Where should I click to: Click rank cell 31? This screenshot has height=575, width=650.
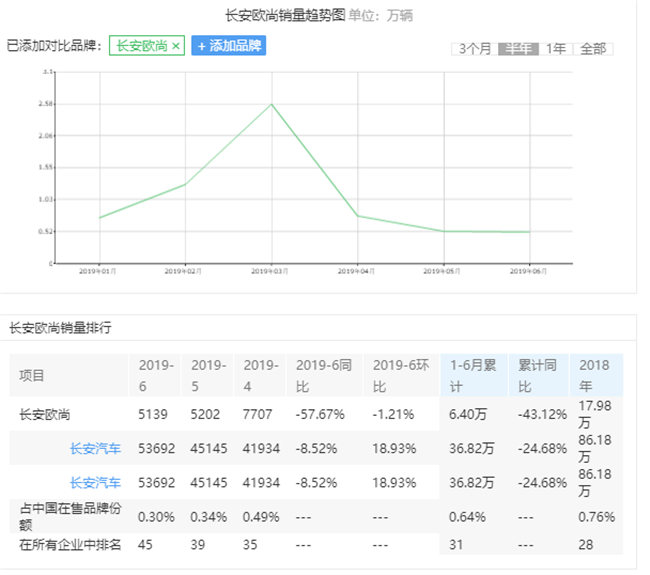456,544
